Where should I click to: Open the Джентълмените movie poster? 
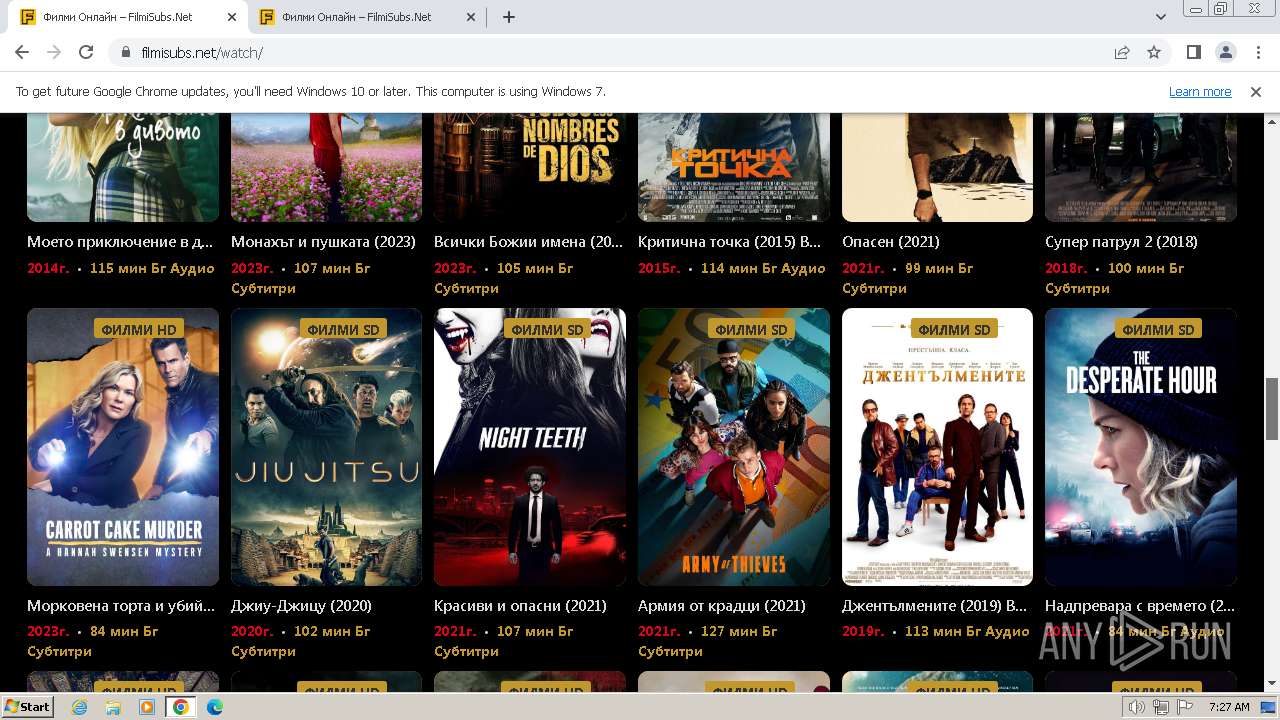pyautogui.click(x=937, y=446)
